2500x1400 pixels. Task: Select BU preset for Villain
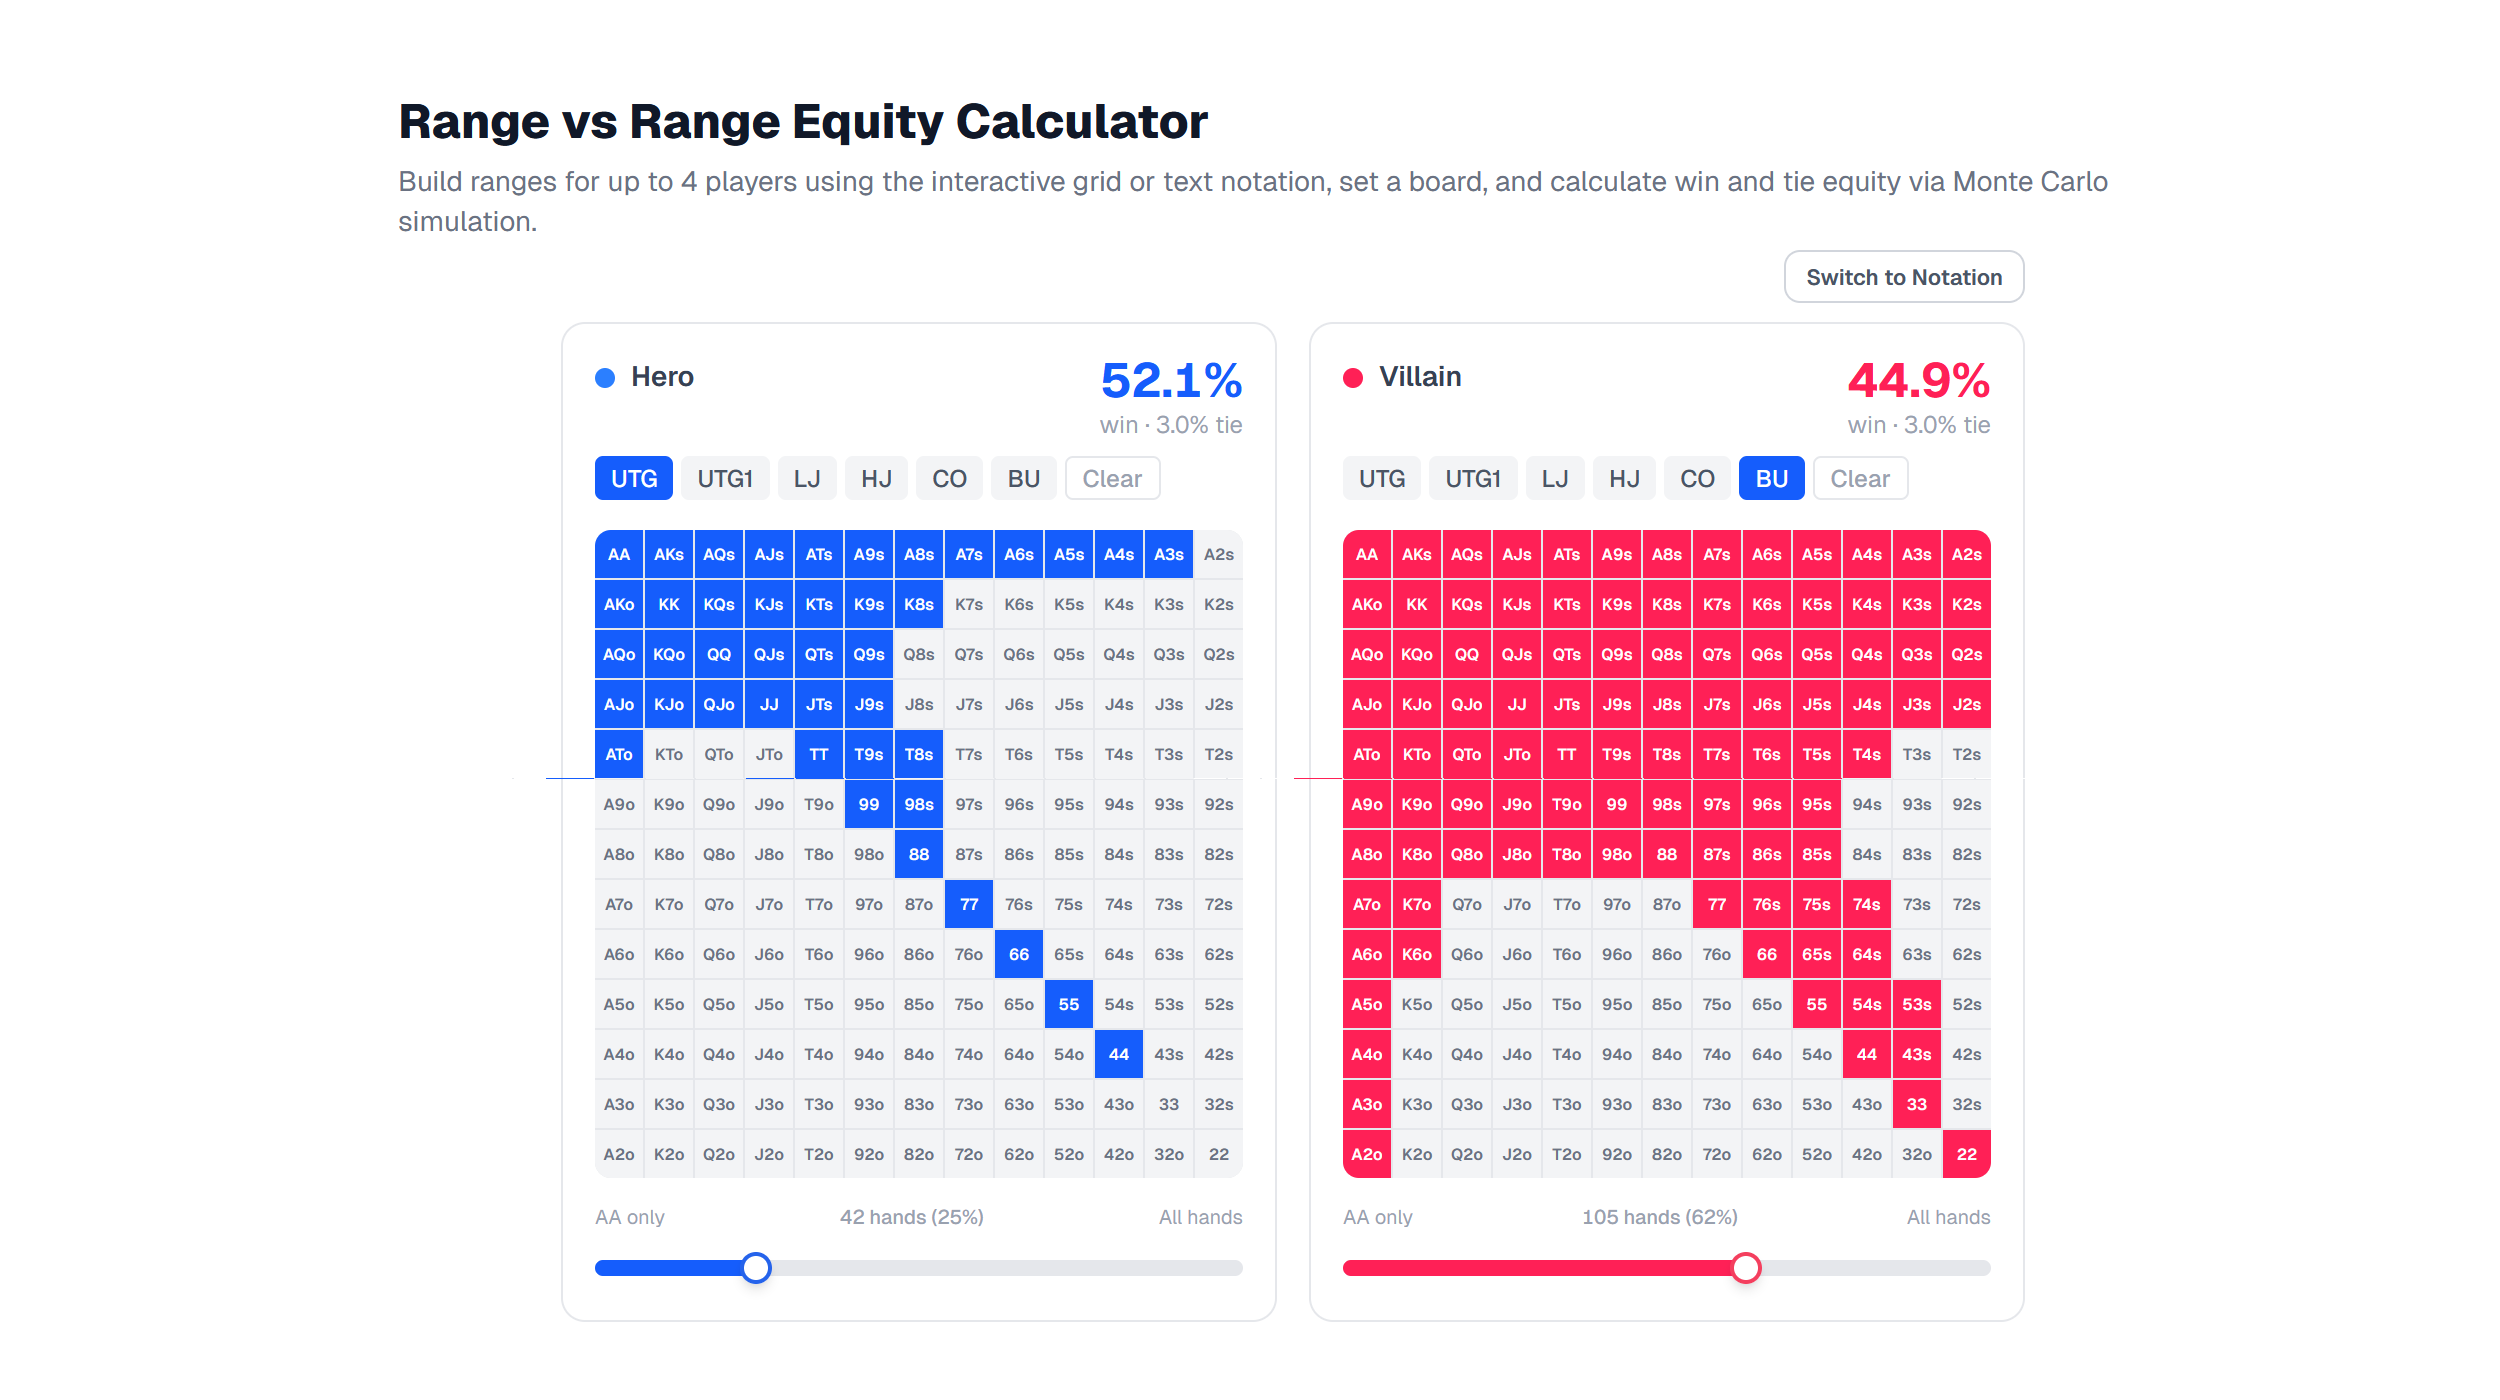pyautogui.click(x=1771, y=479)
